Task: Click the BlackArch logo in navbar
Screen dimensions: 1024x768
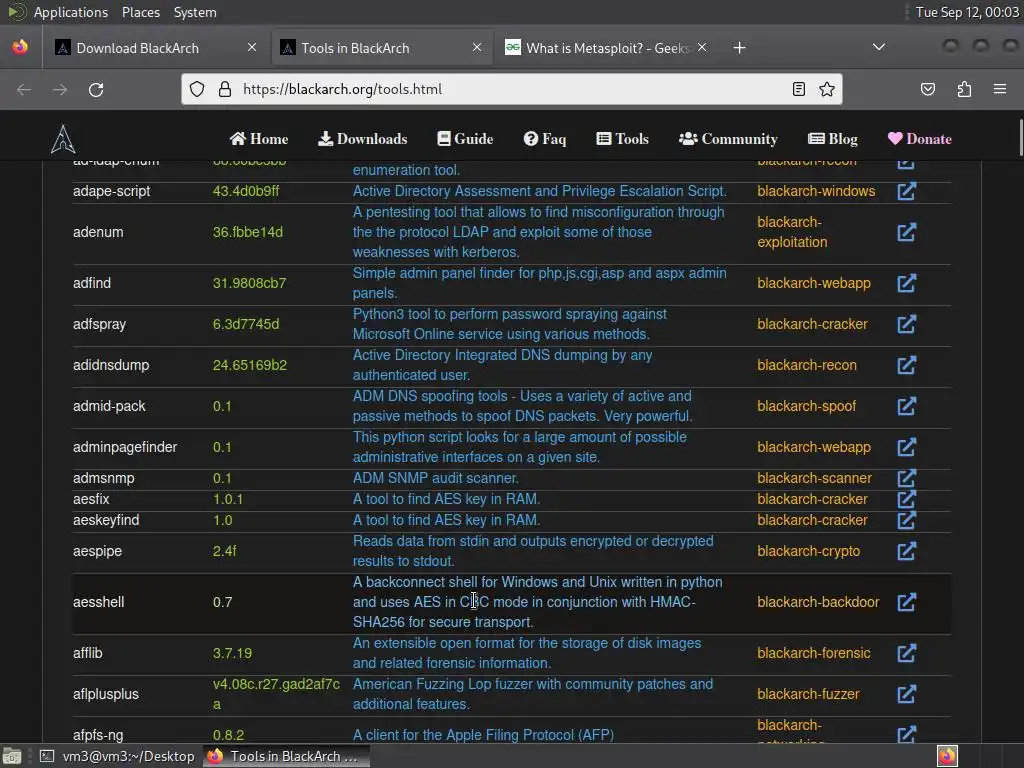Action: (x=63, y=138)
